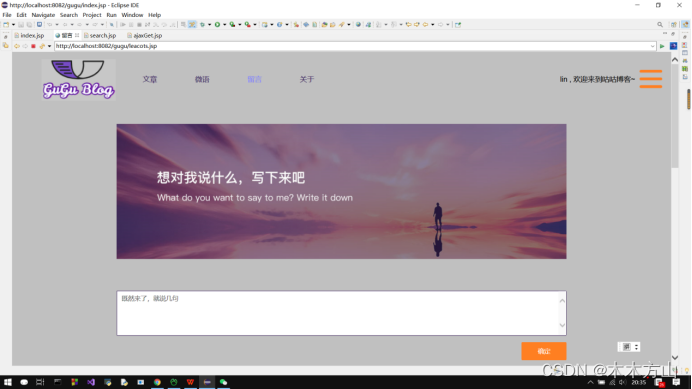
Task: Open the 微语 navigation link
Action: (x=202, y=79)
